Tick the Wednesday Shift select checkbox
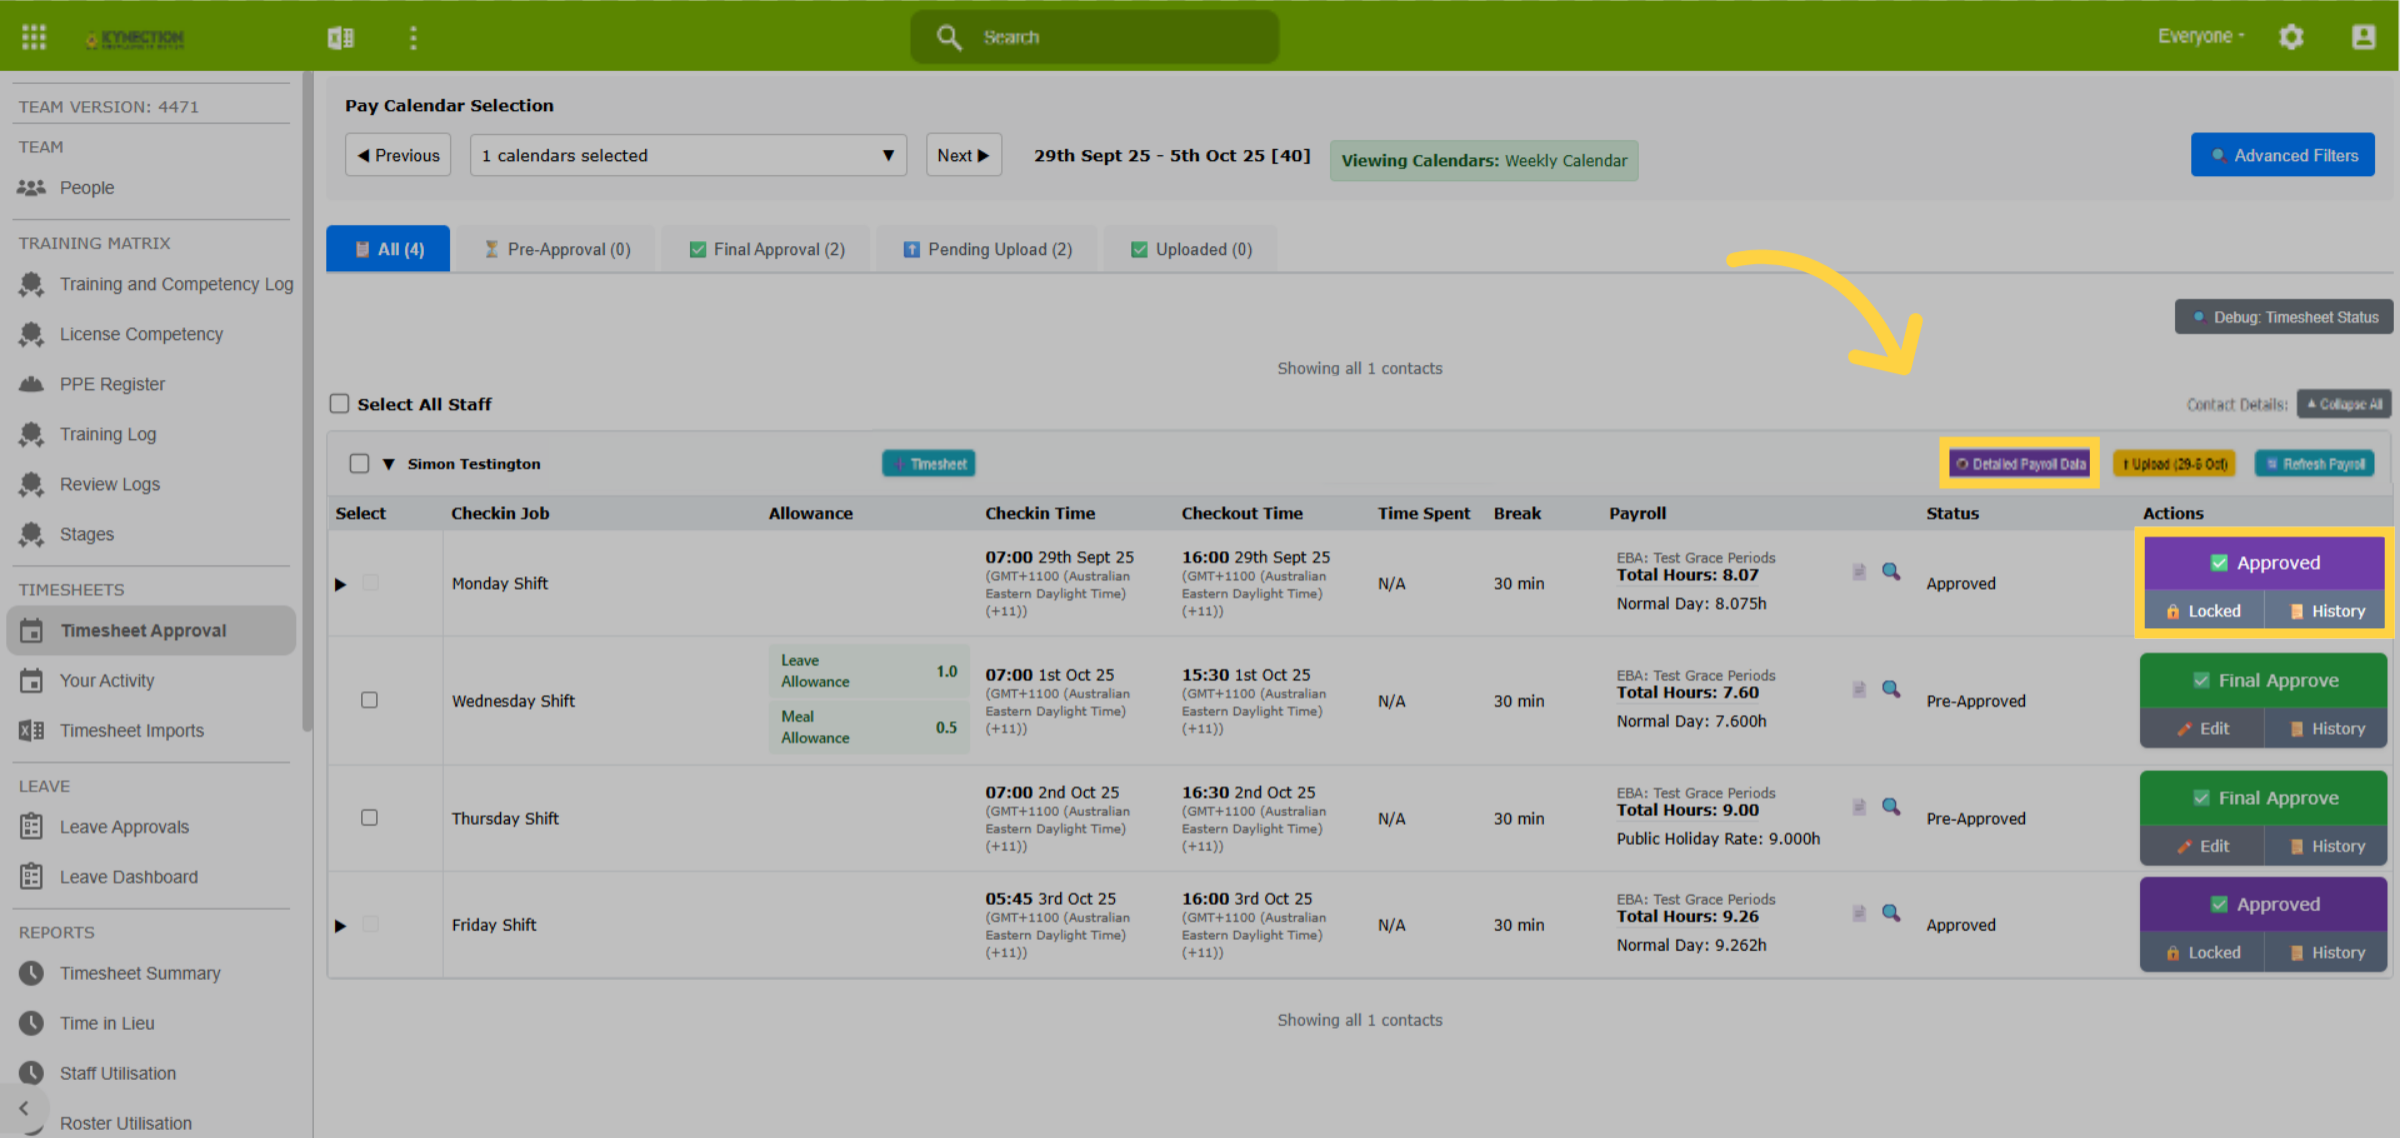Image resolution: width=2400 pixels, height=1138 pixels. (x=369, y=700)
